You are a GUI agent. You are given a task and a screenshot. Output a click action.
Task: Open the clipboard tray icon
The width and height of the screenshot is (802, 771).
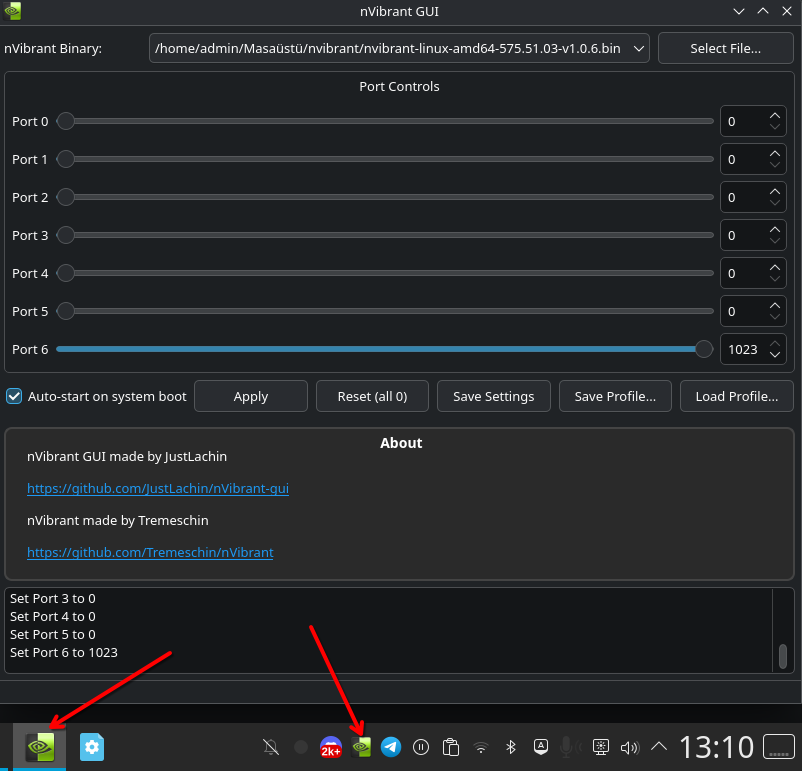pyautogui.click(x=451, y=747)
